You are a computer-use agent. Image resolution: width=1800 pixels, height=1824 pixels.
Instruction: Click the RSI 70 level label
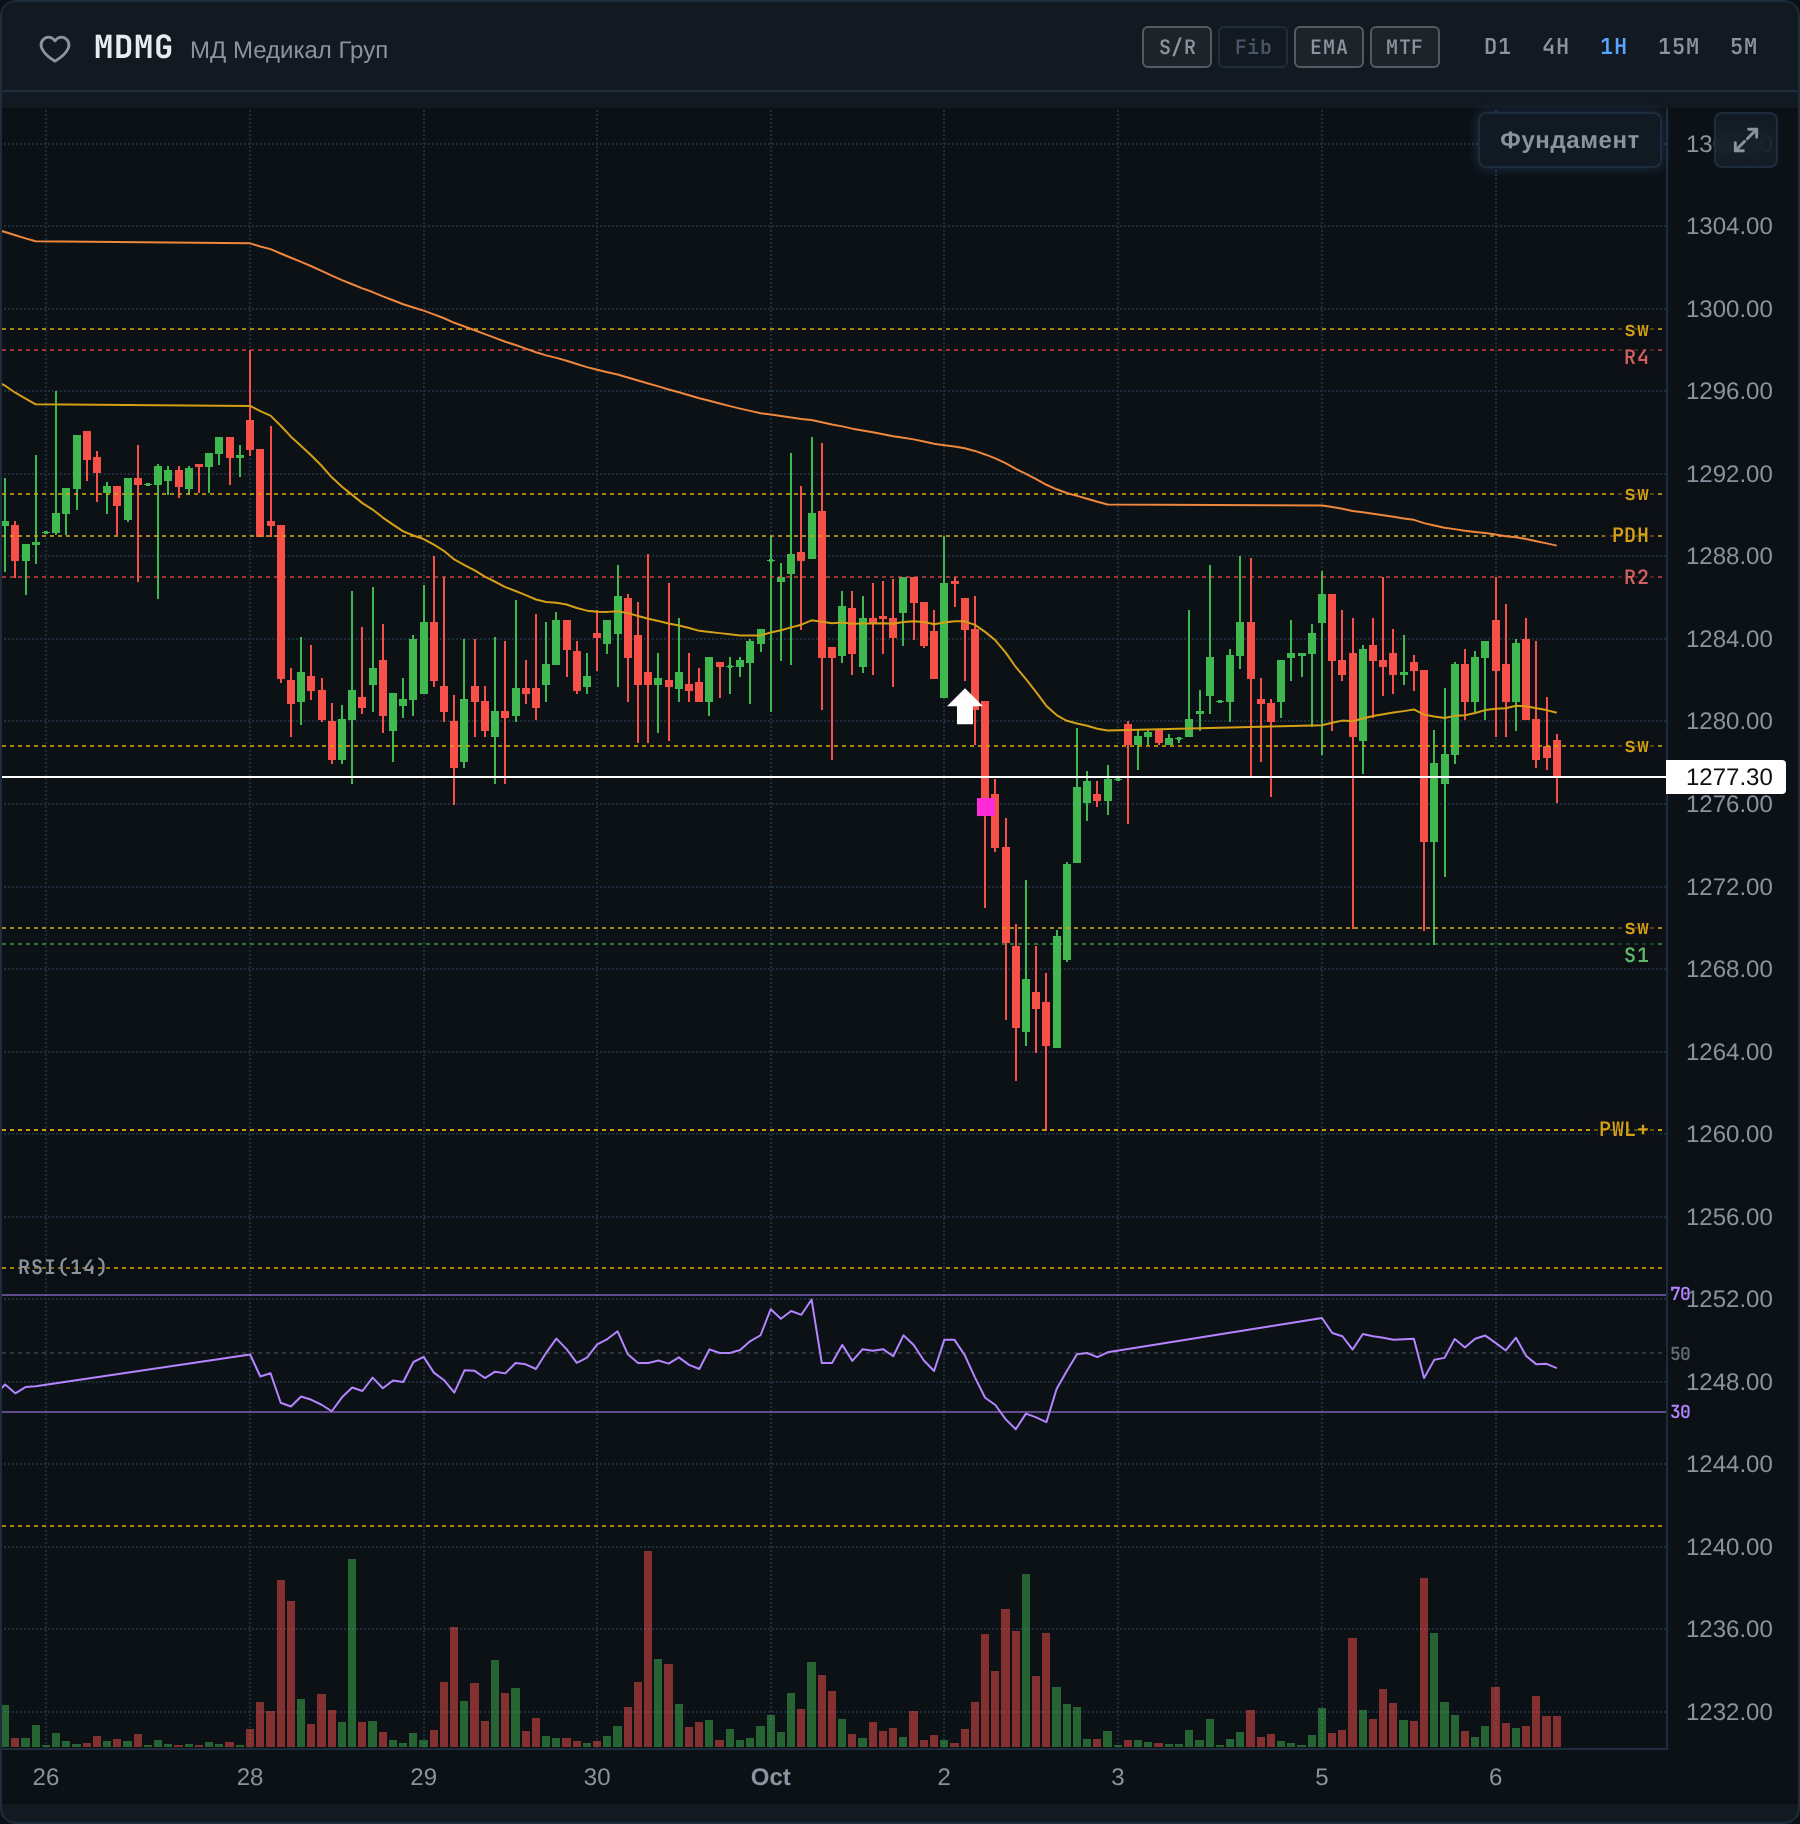[1680, 1294]
